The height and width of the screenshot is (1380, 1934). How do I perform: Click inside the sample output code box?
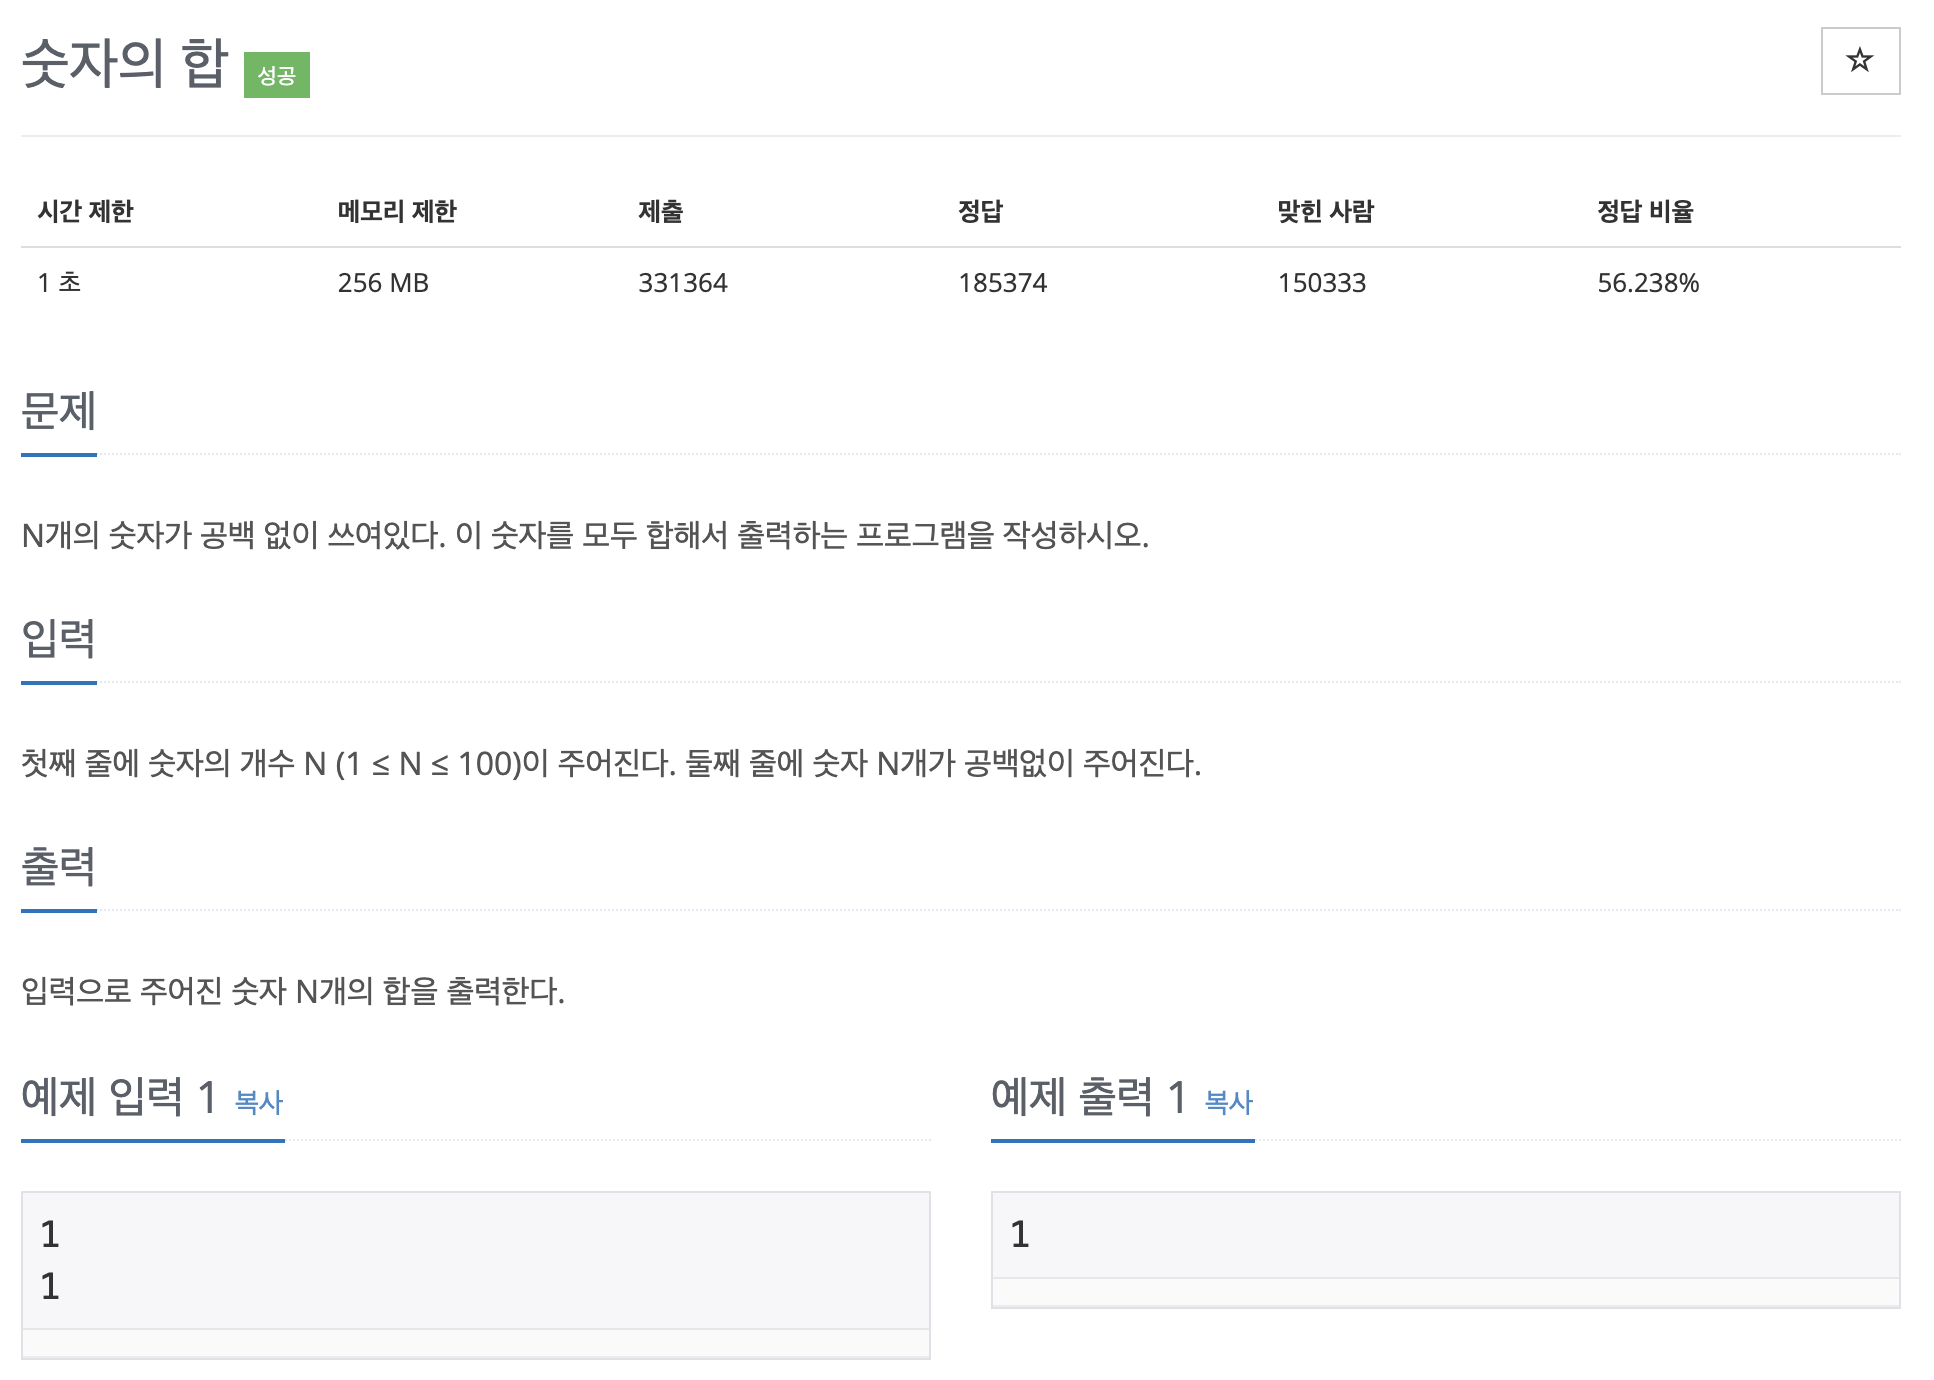tap(1444, 1235)
